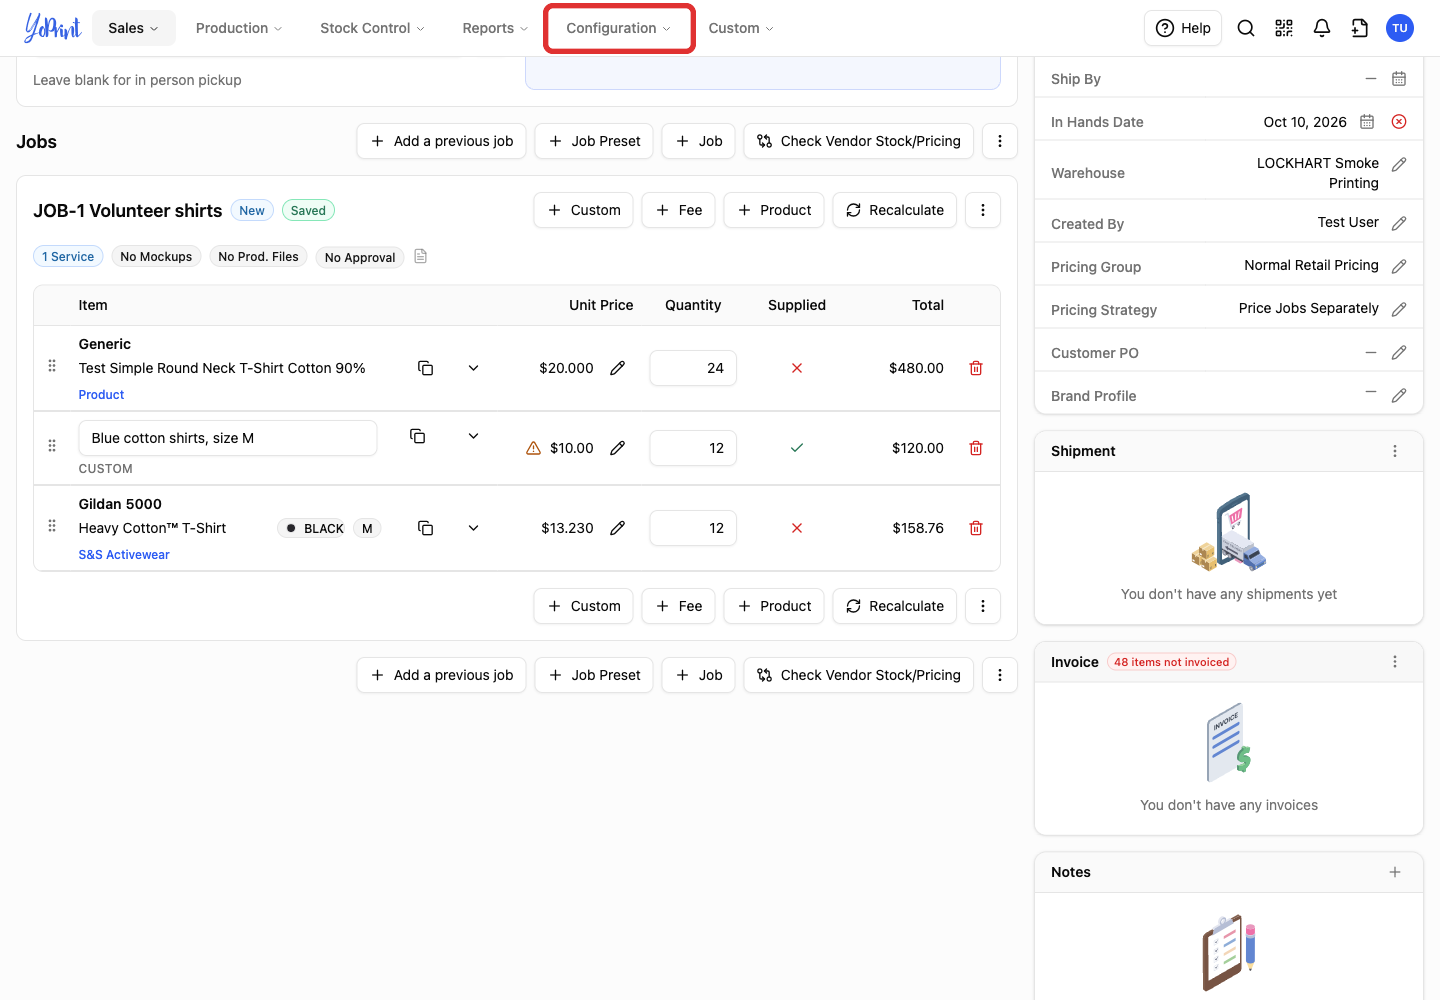The image size is (1440, 1000).
Task: Expand the Generic T-Shirt item details
Action: pyautogui.click(x=474, y=368)
